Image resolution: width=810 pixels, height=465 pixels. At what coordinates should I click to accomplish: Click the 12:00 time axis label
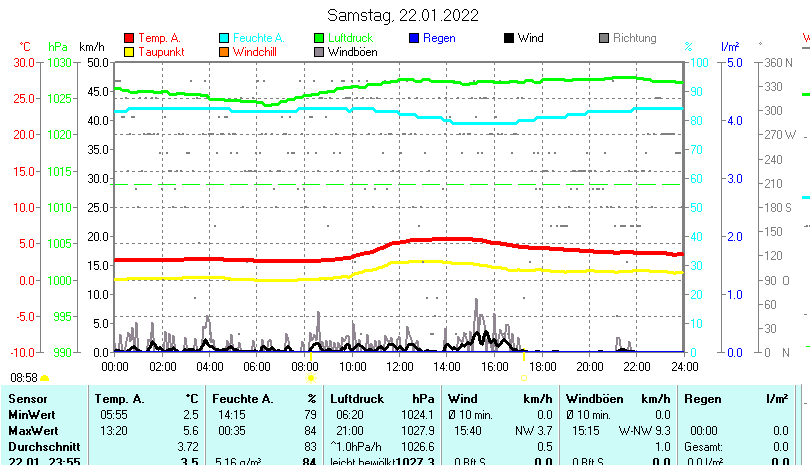point(400,367)
